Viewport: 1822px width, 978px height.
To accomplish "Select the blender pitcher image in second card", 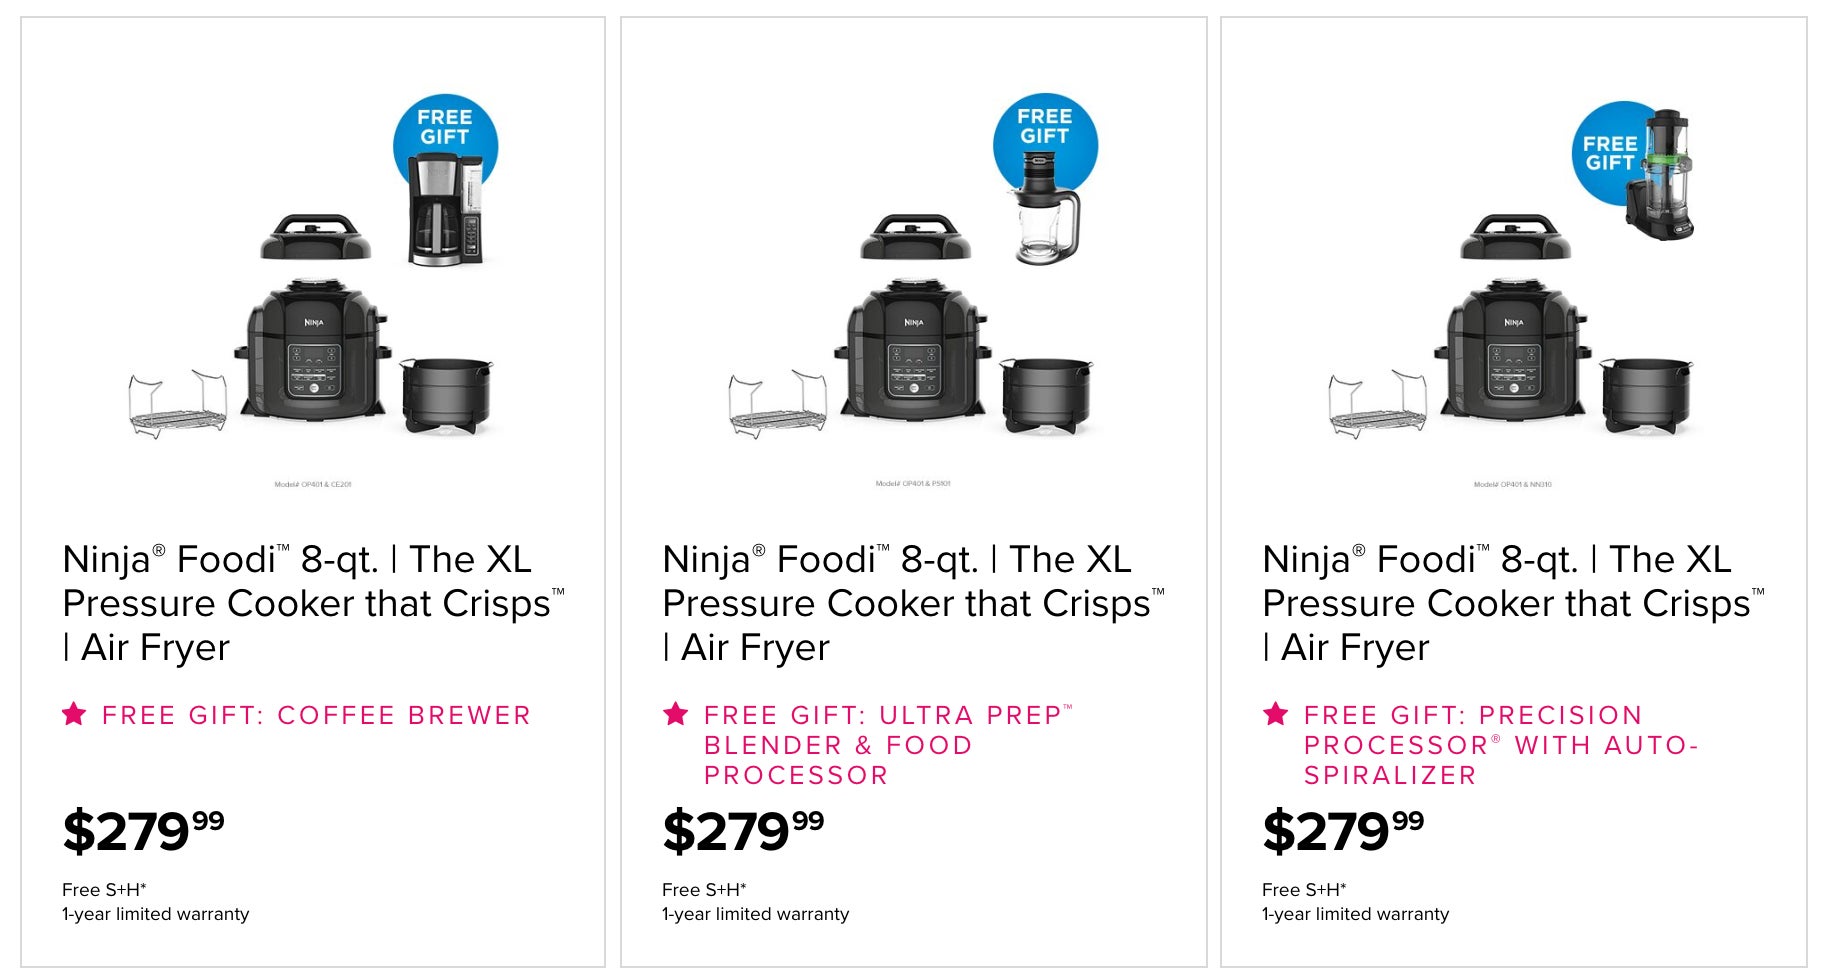I will click(1046, 208).
